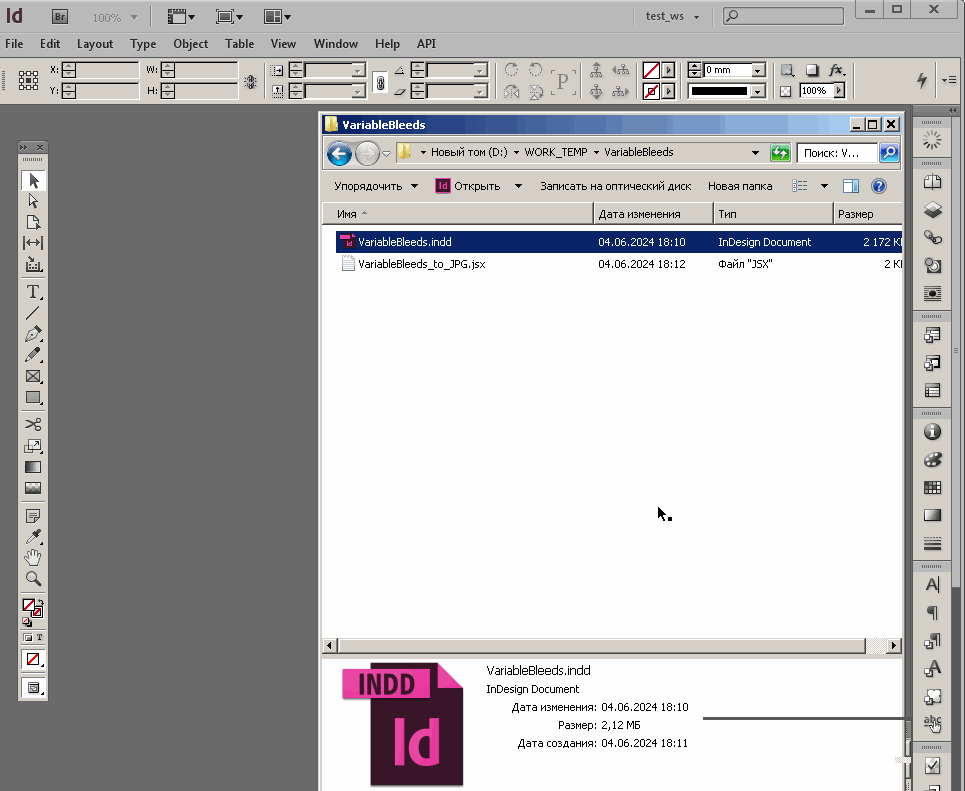This screenshot has width=965, height=791.
Task: Select the Page tool
Action: (x=33, y=222)
